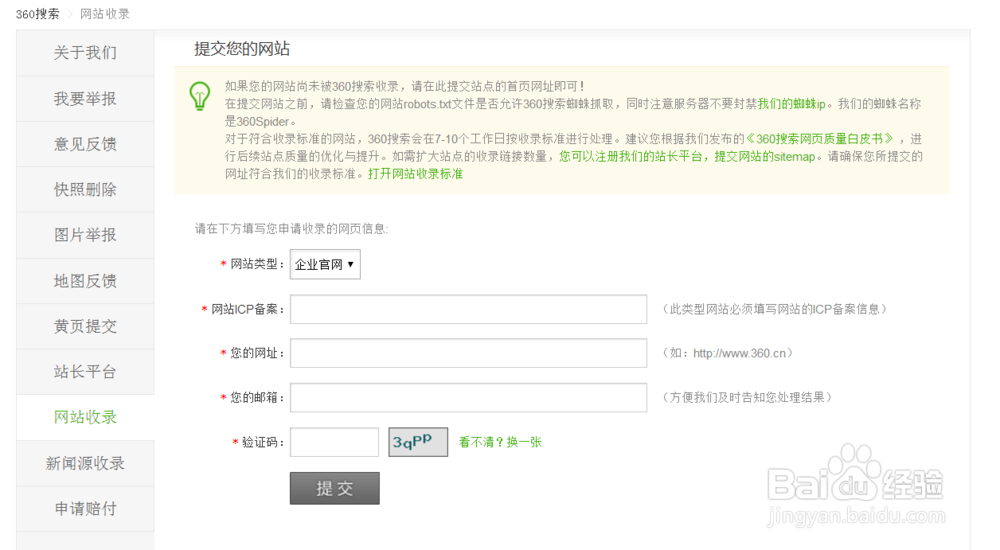The height and width of the screenshot is (550, 1000).
Task: Click the 请在下方填写您申请收录的网页信息 text
Action: click(291, 228)
